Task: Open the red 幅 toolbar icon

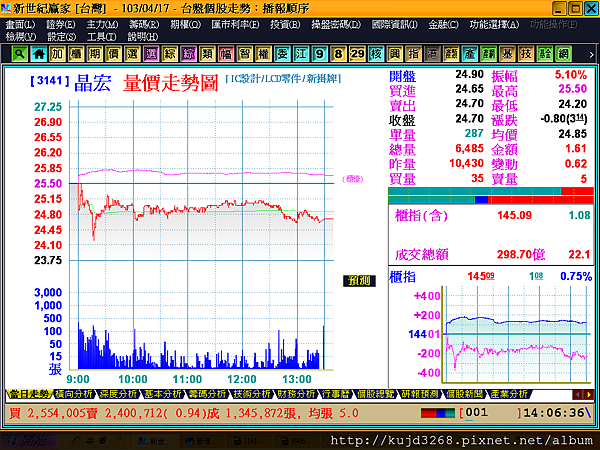Action: coord(226,54)
